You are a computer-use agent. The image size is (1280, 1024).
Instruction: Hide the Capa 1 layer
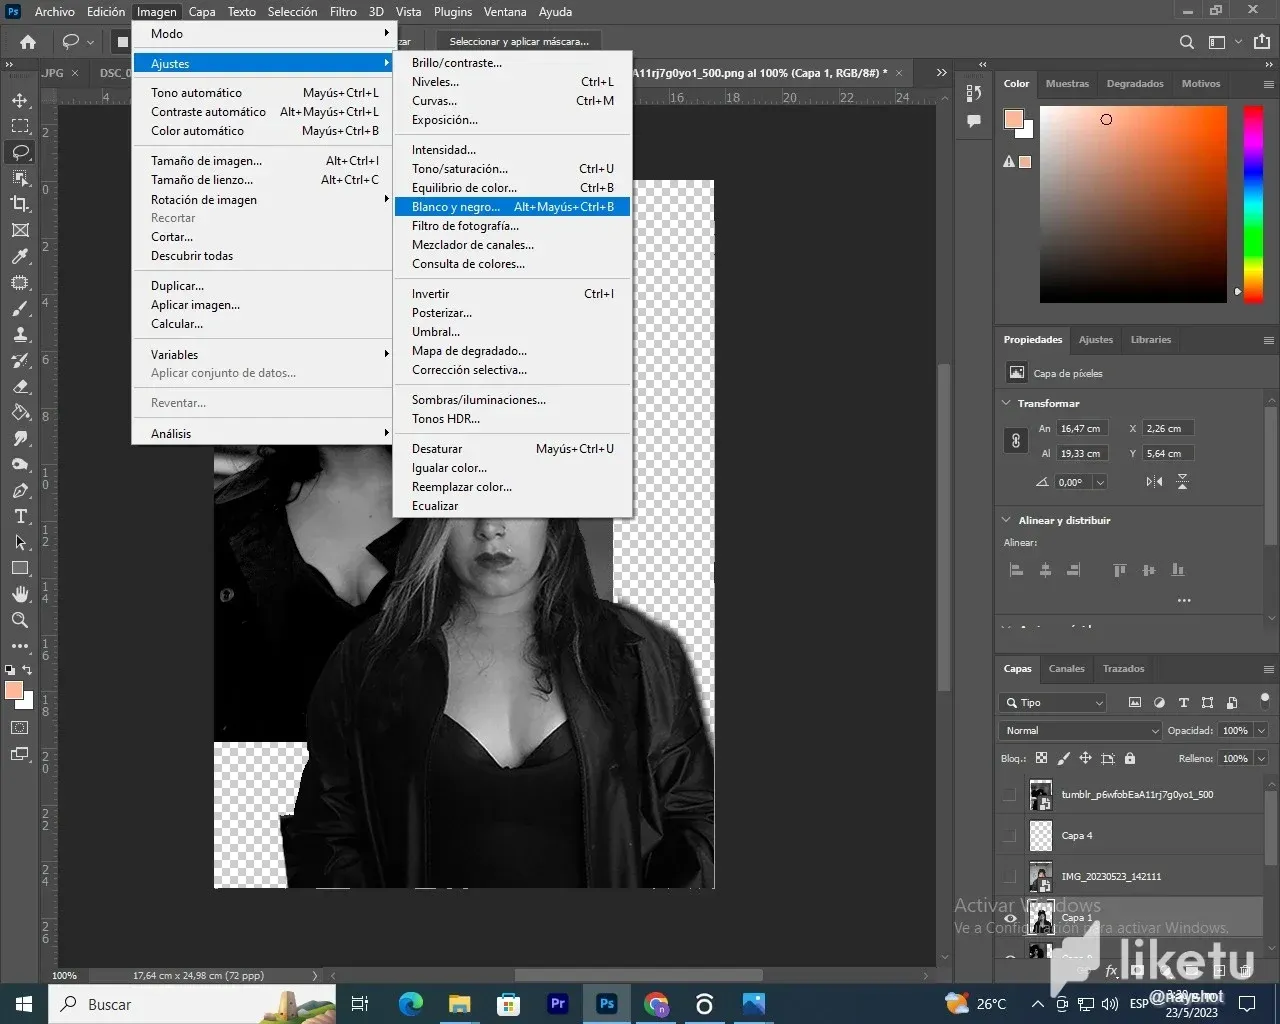tap(1010, 918)
